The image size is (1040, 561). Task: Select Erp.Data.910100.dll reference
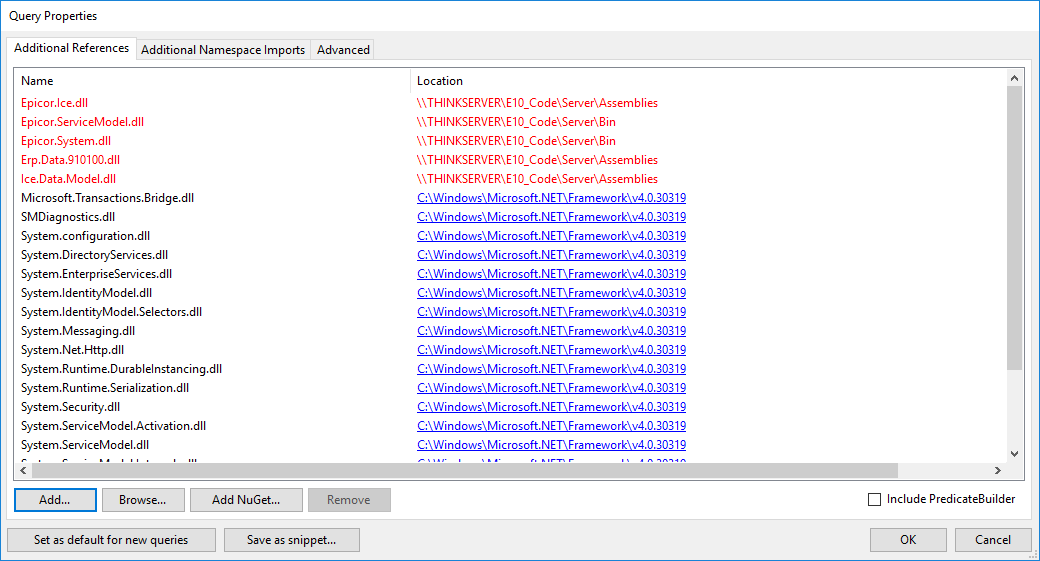coord(70,160)
